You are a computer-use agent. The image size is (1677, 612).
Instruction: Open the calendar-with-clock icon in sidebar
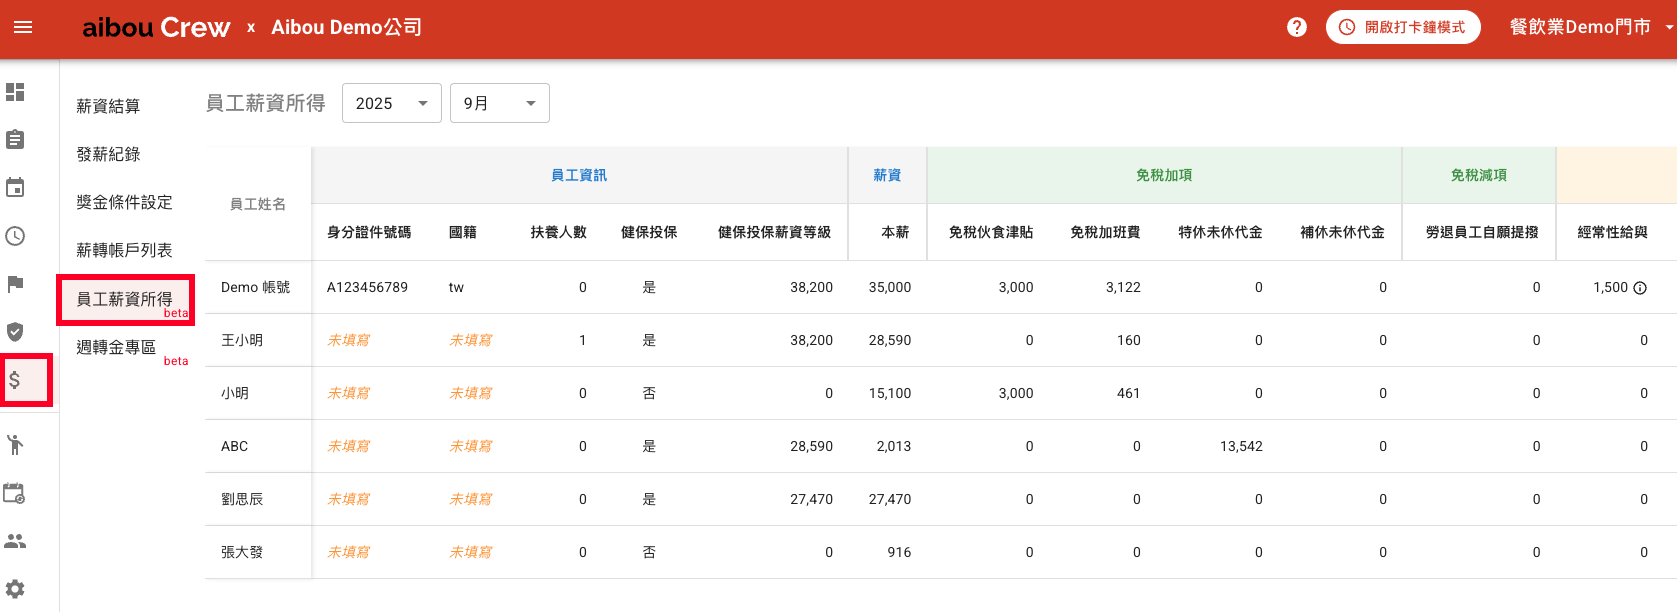pos(15,493)
